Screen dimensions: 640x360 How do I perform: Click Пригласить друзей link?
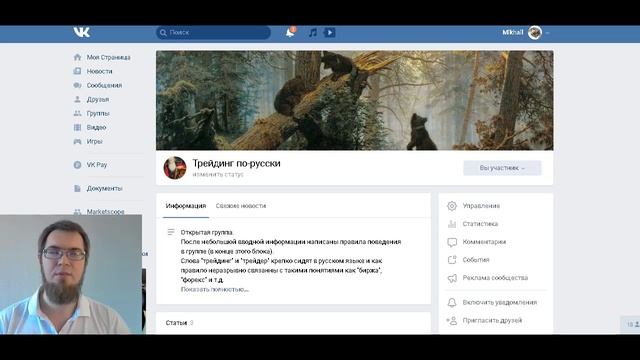492,320
